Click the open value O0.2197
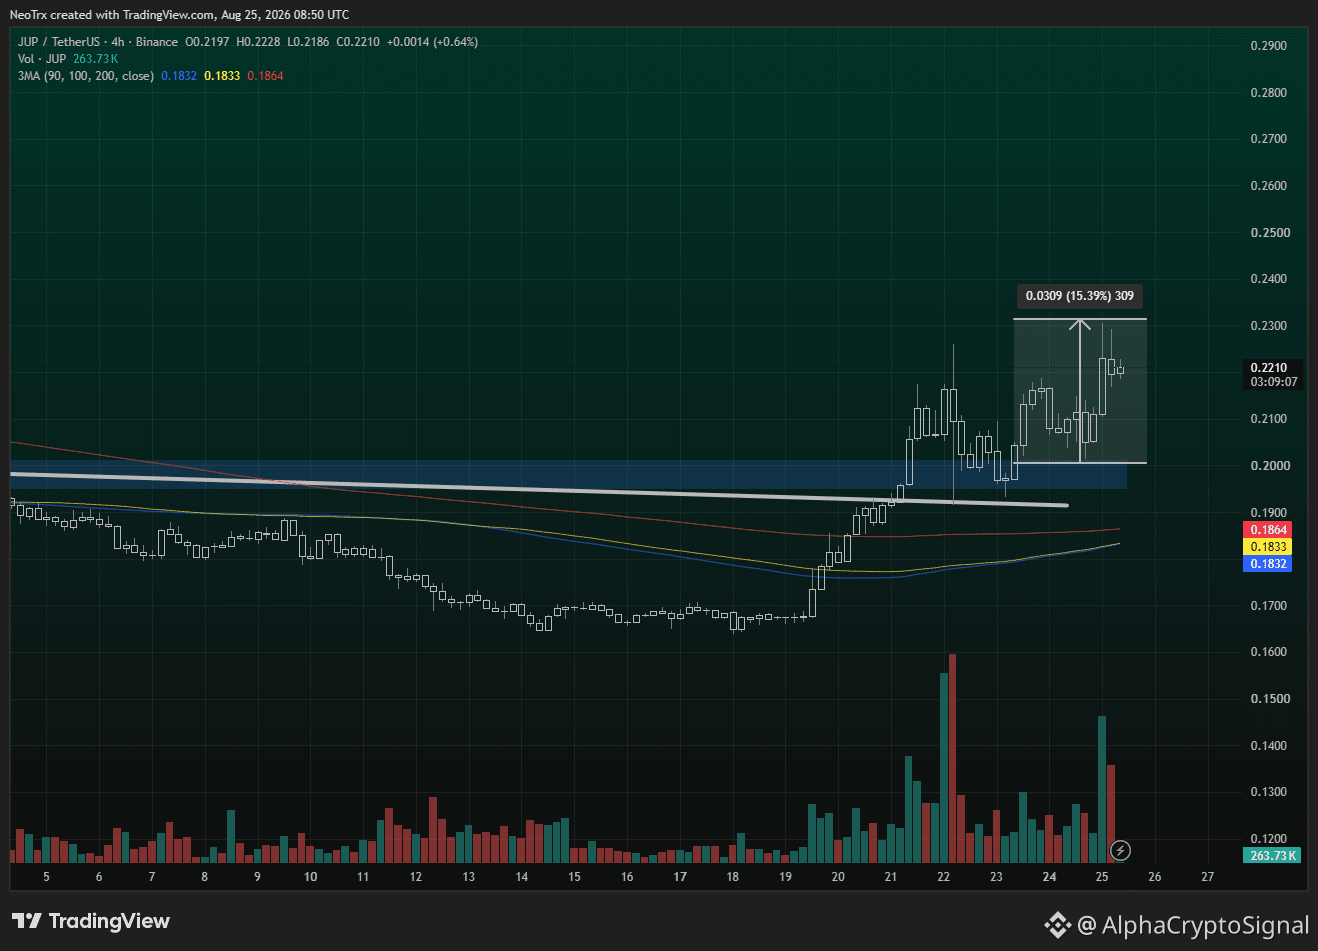The height and width of the screenshot is (951, 1318). click(207, 42)
